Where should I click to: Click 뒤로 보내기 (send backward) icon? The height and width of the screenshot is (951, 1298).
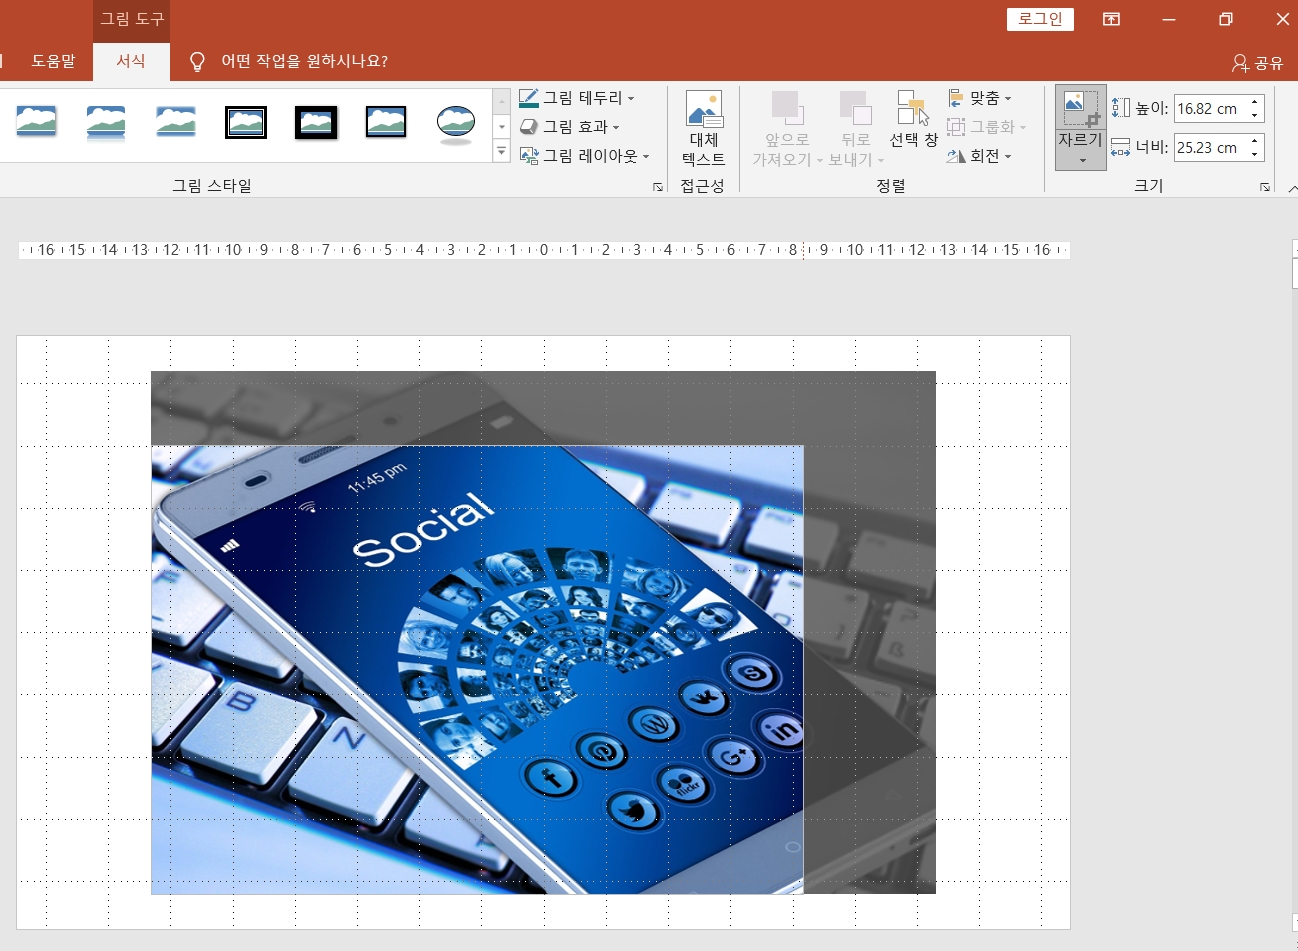[x=855, y=108]
